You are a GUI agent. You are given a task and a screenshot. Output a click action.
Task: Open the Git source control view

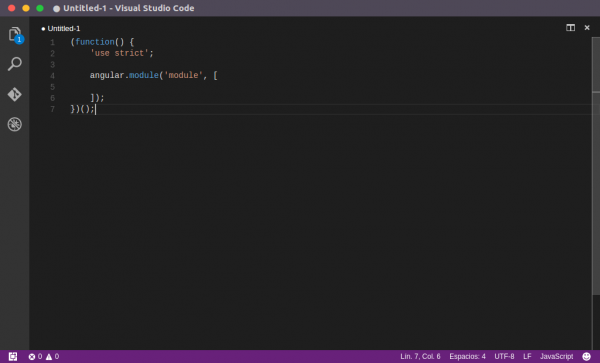[x=15, y=94]
